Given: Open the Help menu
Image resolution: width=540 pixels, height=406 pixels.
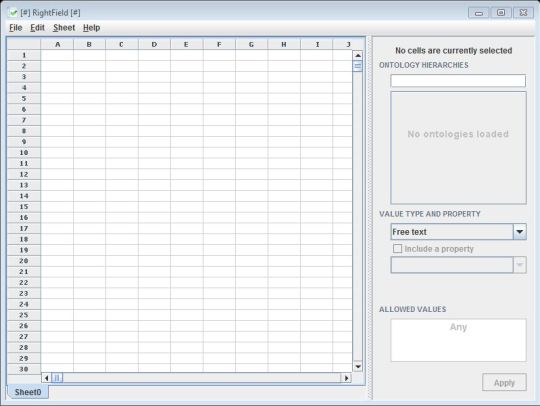Looking at the screenshot, I should (x=92, y=28).
